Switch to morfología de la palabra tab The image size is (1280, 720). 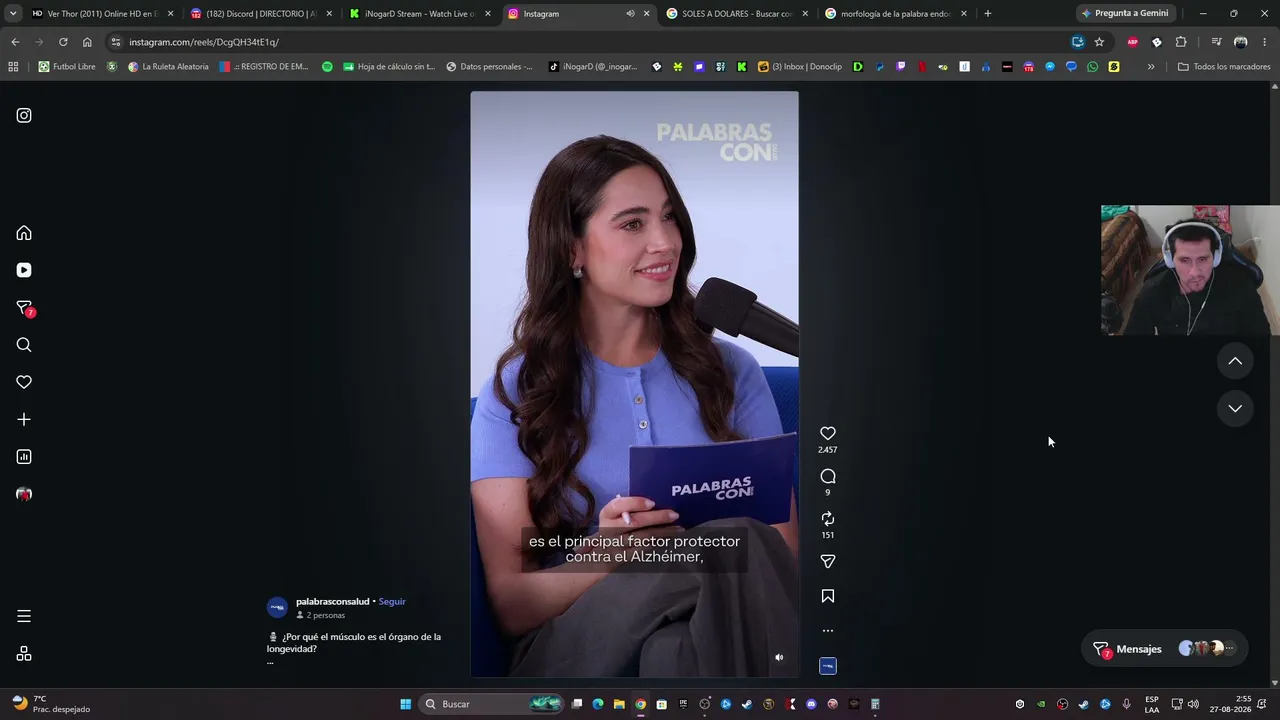pyautogui.click(x=897, y=14)
